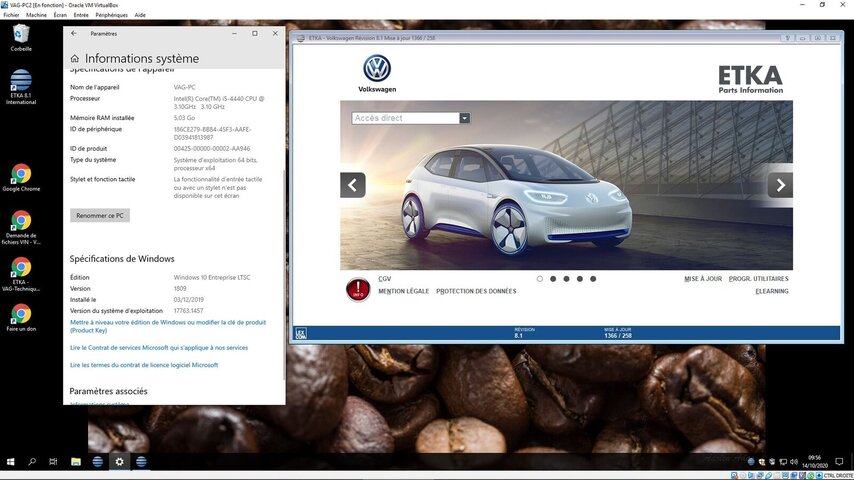Select the fourth carousel dot indicator

click(580, 278)
